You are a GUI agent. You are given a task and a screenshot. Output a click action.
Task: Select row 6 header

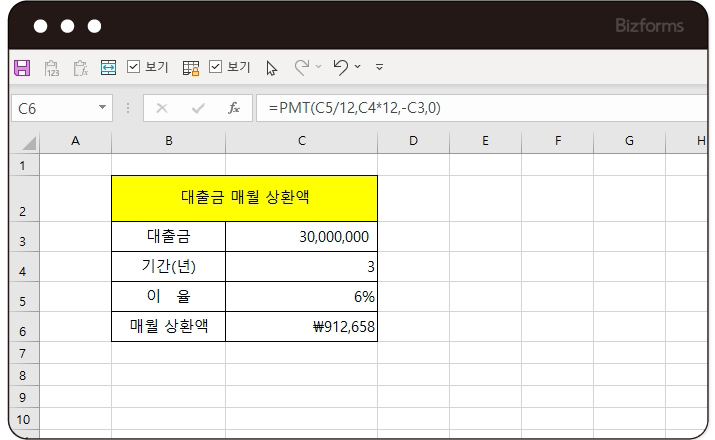(x=25, y=327)
